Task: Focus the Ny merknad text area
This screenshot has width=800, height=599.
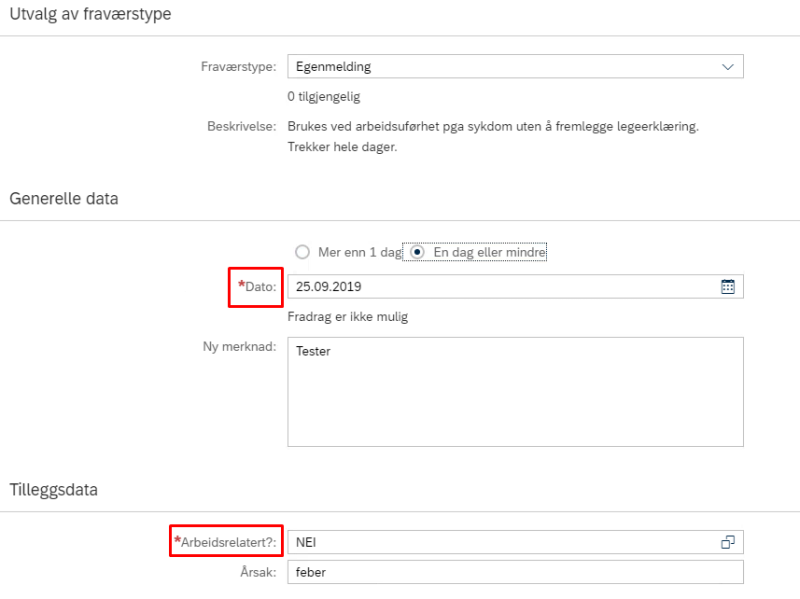Action: point(515,392)
